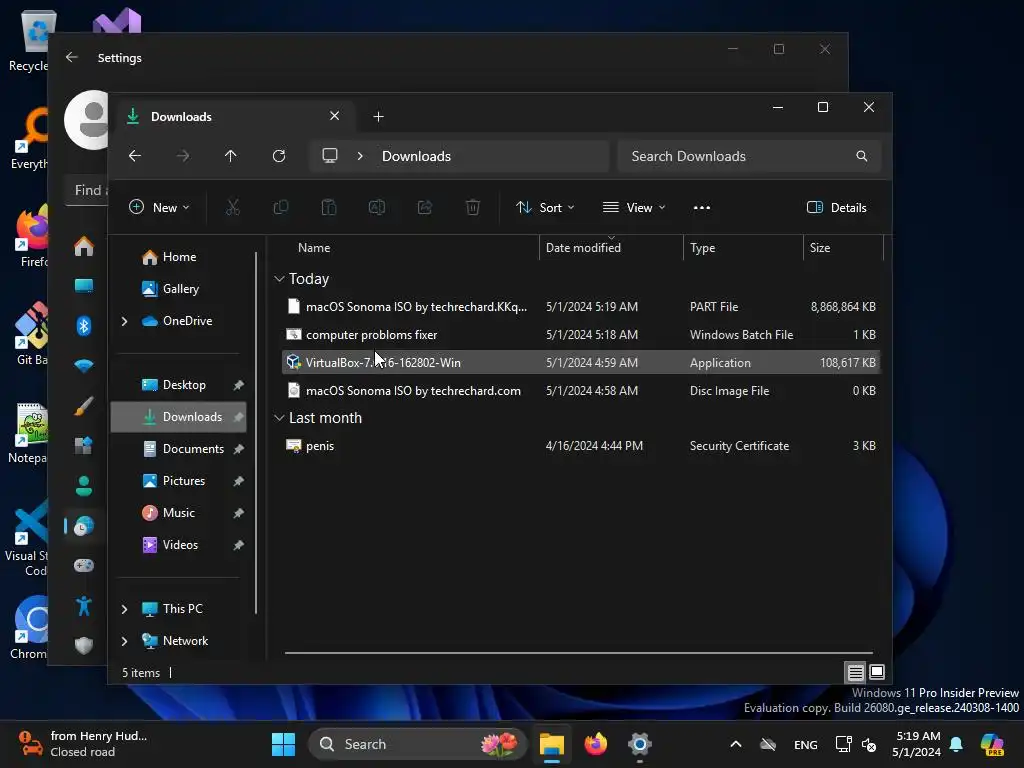1024x768 pixels.
Task: Click the Copy icon in File Explorer toolbar
Action: tap(281, 208)
